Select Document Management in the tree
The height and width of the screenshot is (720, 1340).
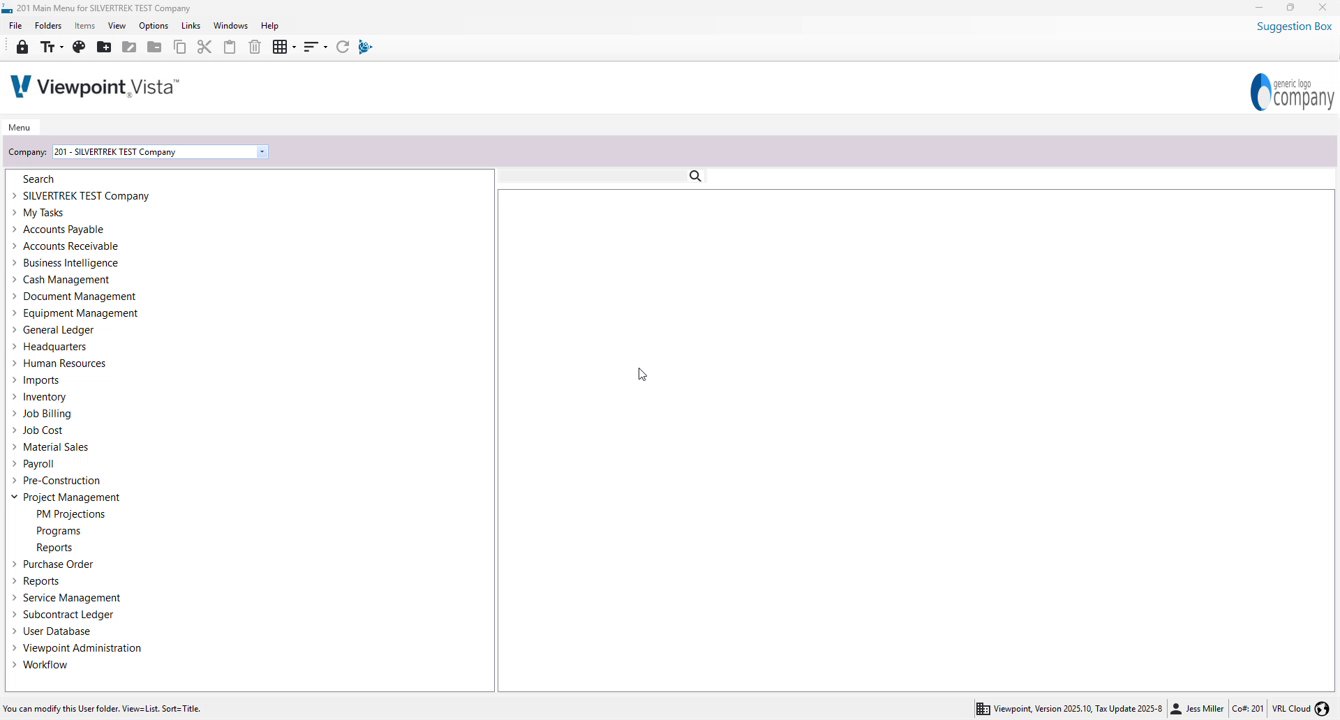tap(79, 297)
